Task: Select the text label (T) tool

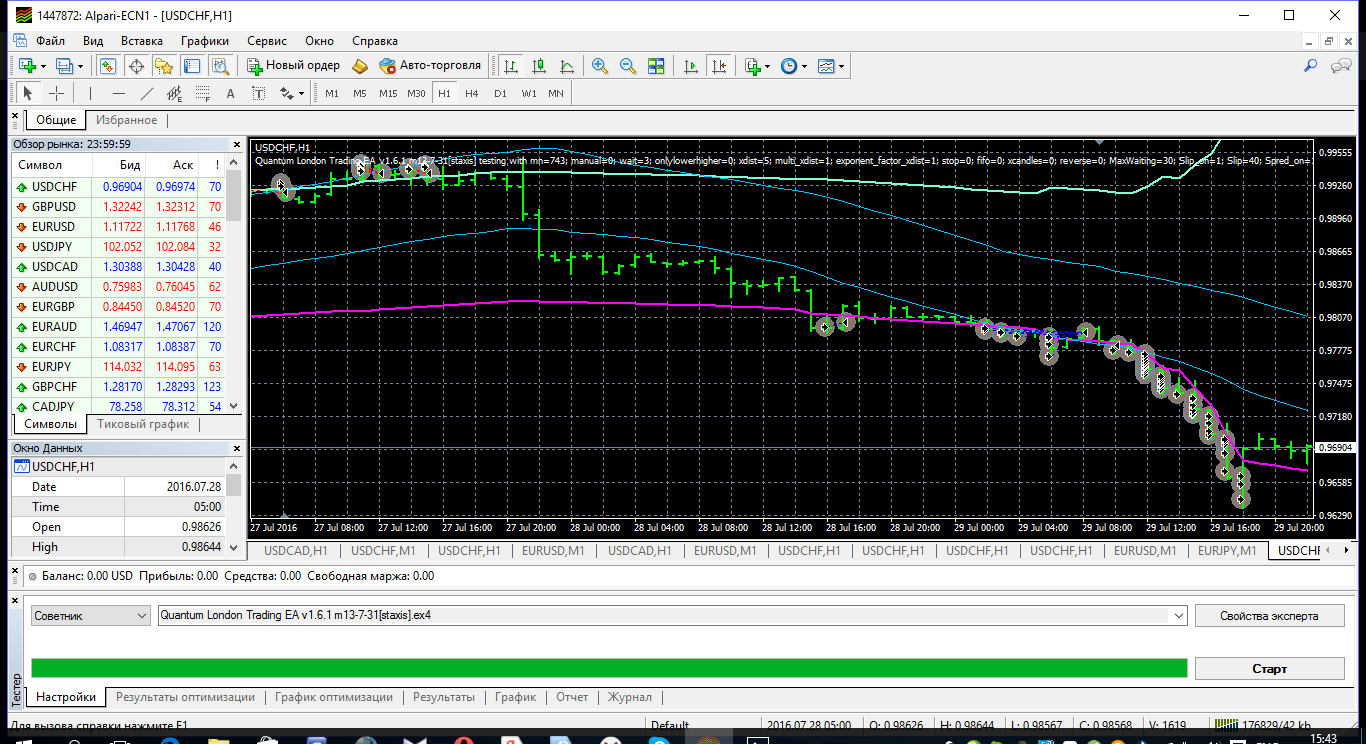Action: (258, 93)
